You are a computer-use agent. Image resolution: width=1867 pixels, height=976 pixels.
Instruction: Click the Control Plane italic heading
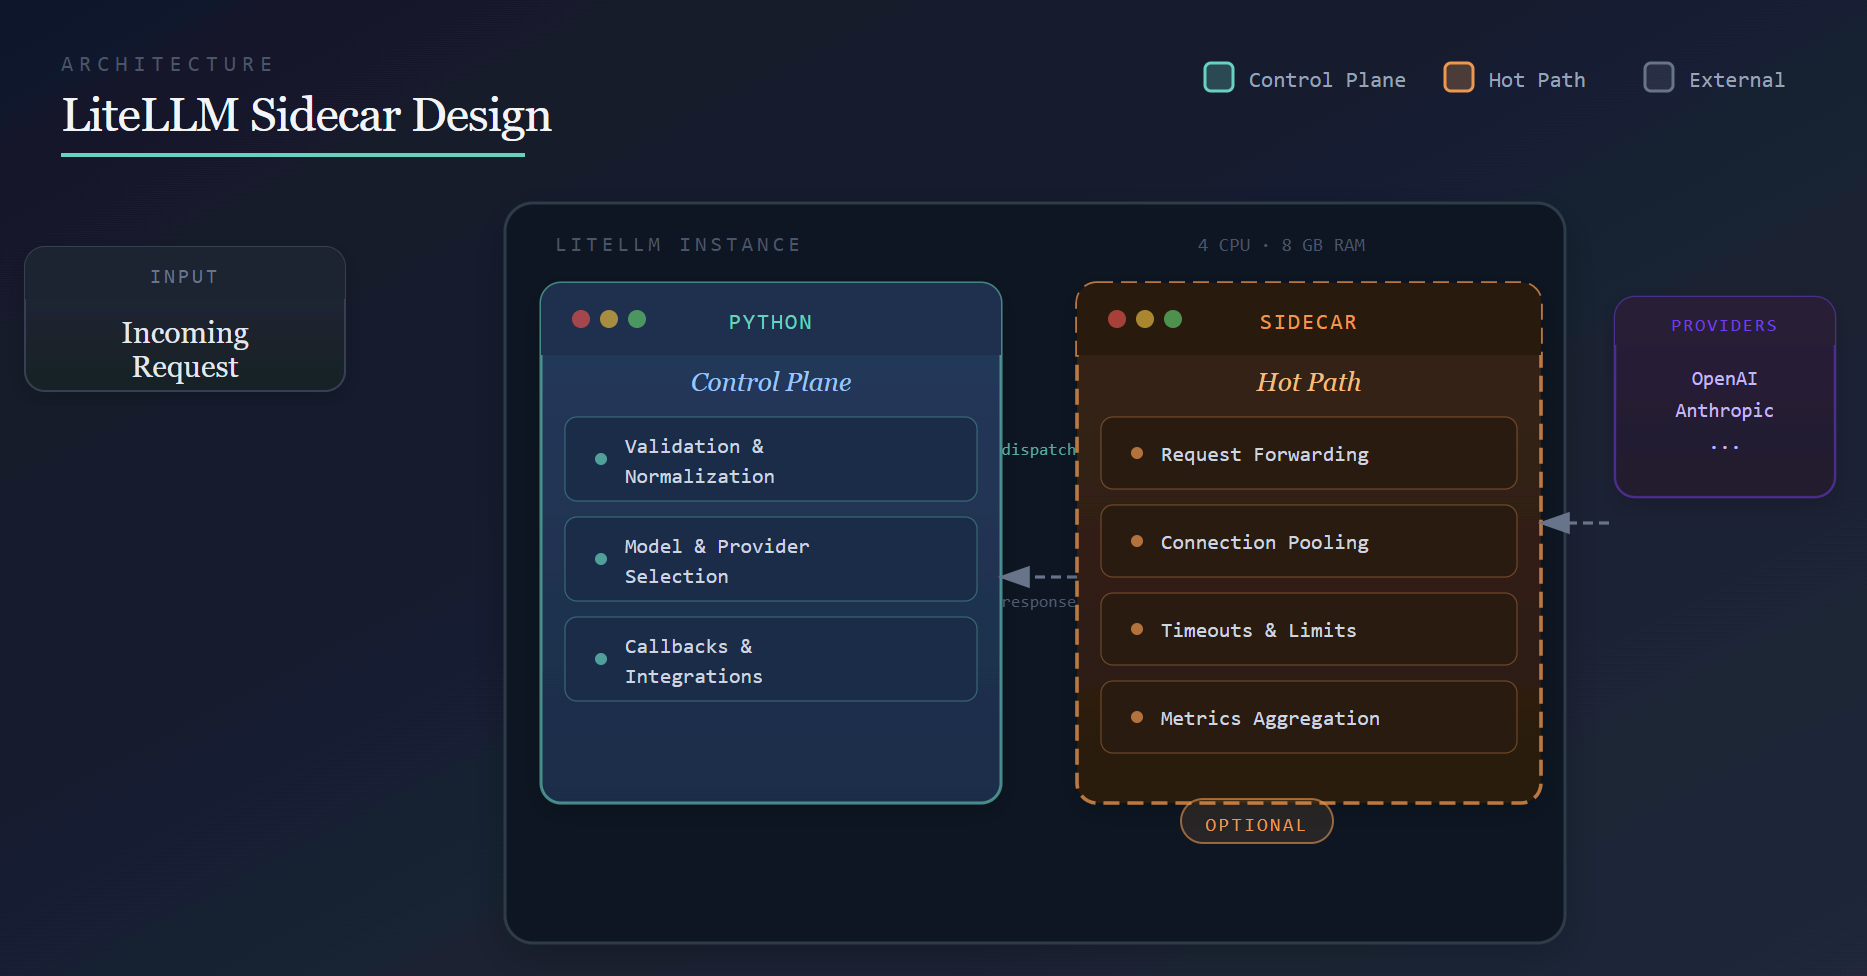pos(771,382)
